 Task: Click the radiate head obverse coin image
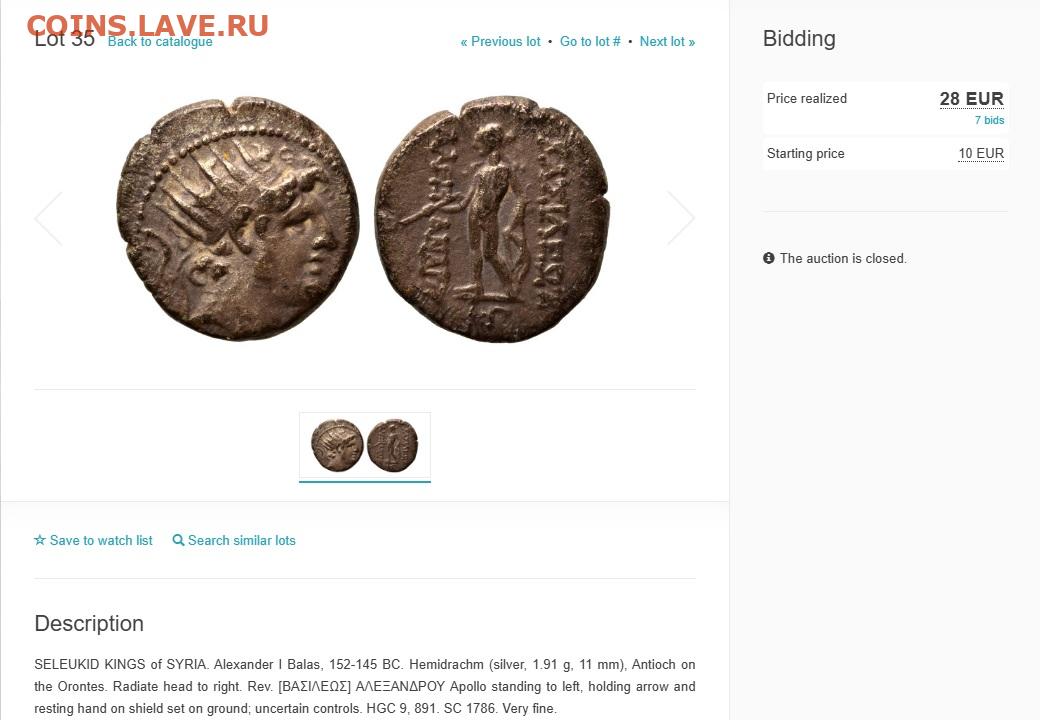point(238,218)
